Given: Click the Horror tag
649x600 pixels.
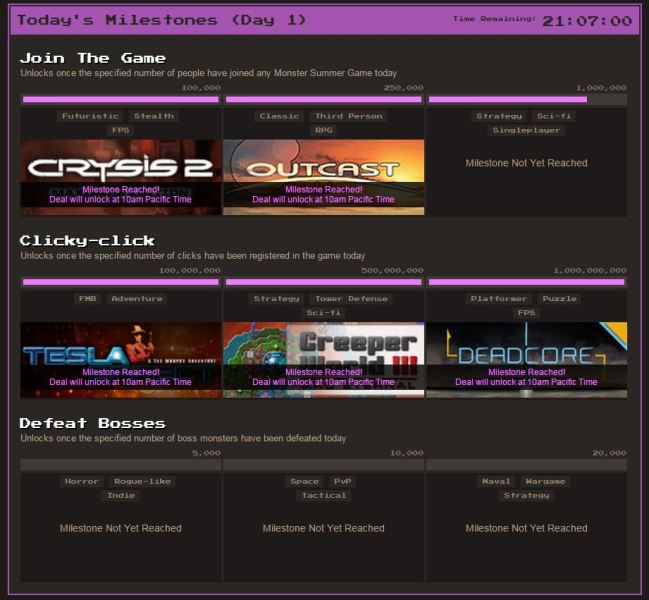Looking at the screenshot, I should (x=82, y=482).
